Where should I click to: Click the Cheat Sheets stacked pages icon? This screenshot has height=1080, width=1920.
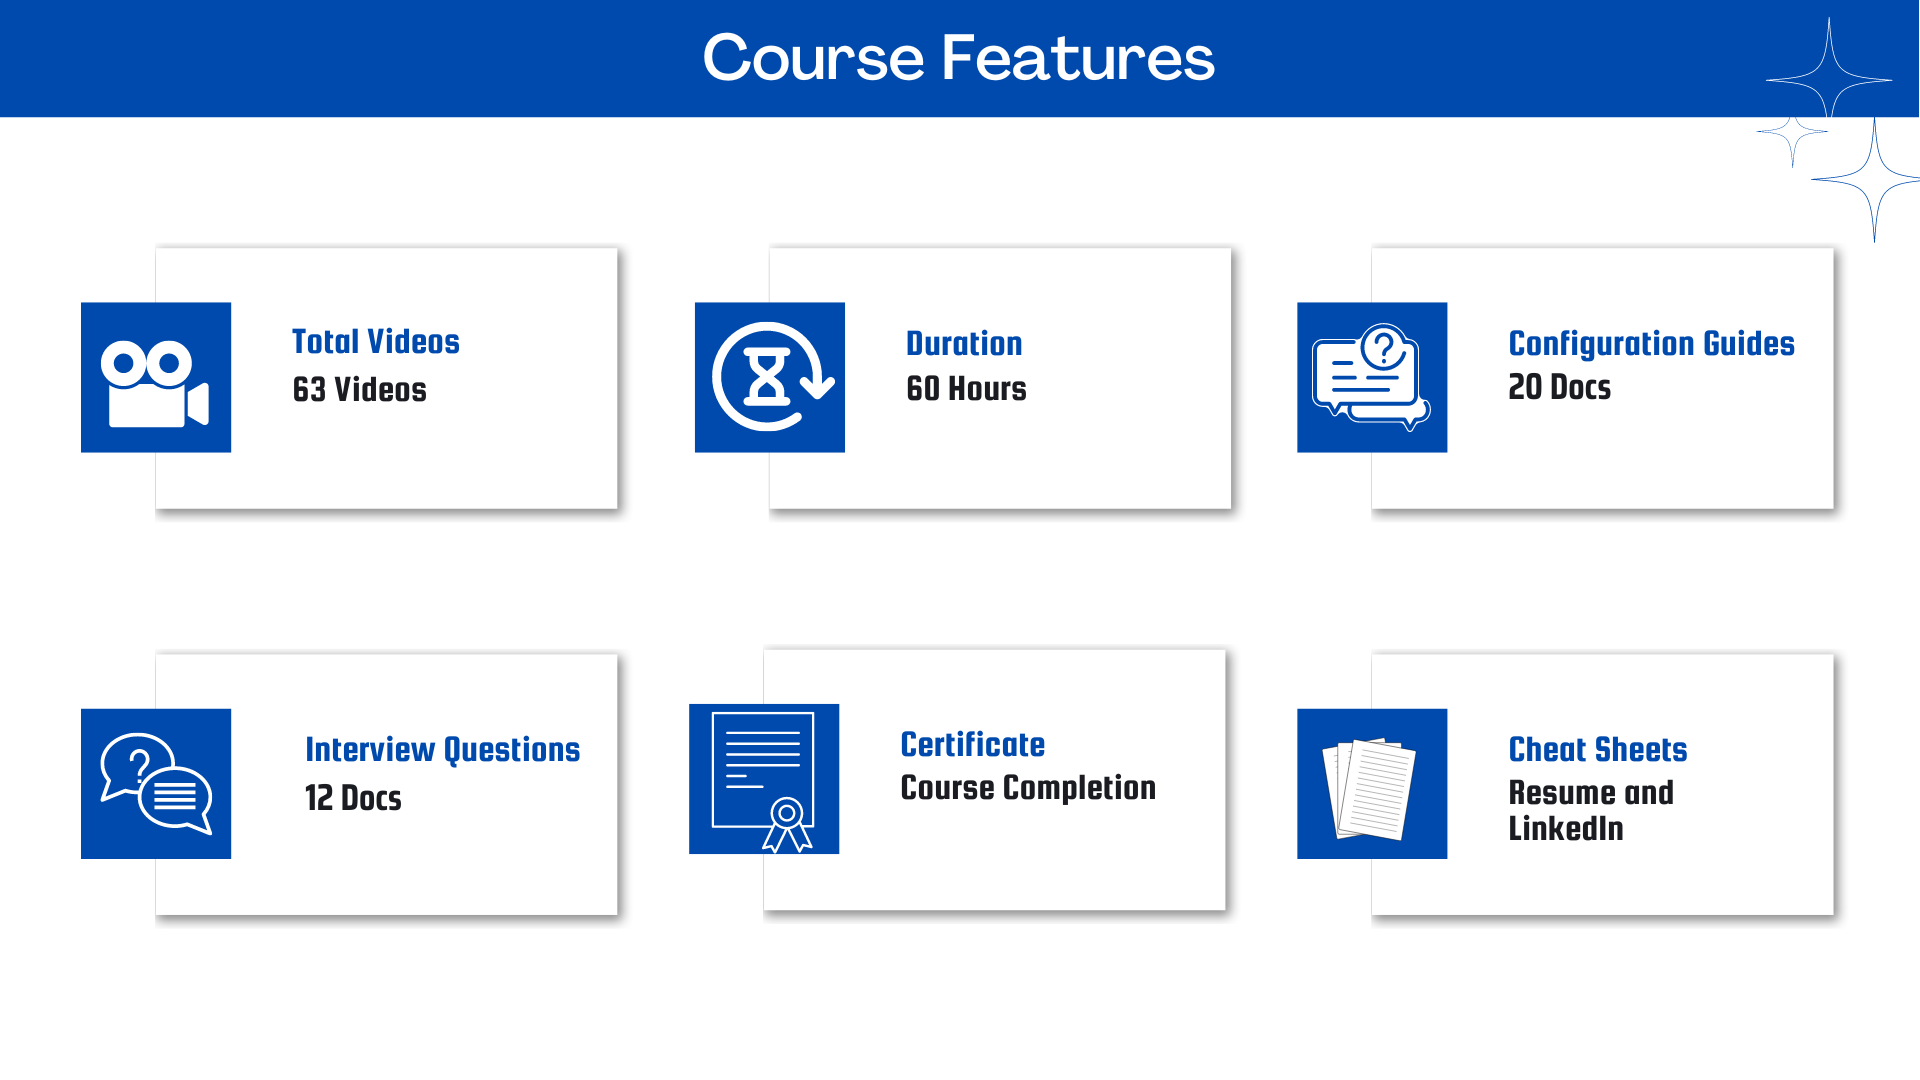(1371, 783)
